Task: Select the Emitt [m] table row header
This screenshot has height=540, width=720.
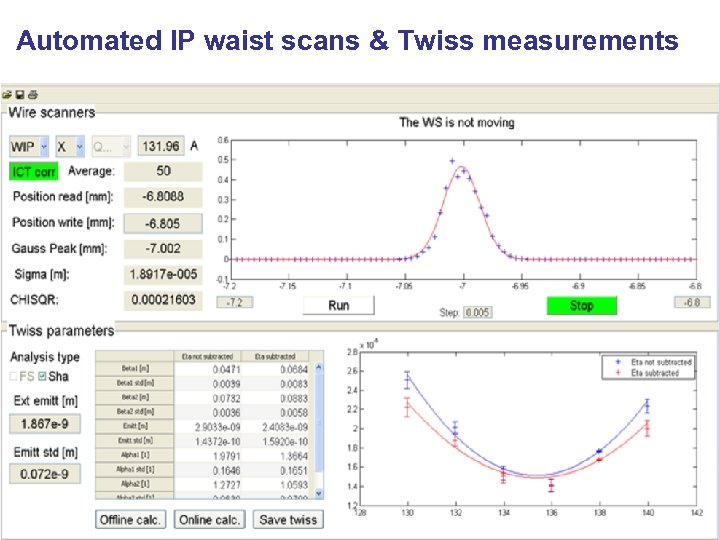Action: click(135, 426)
